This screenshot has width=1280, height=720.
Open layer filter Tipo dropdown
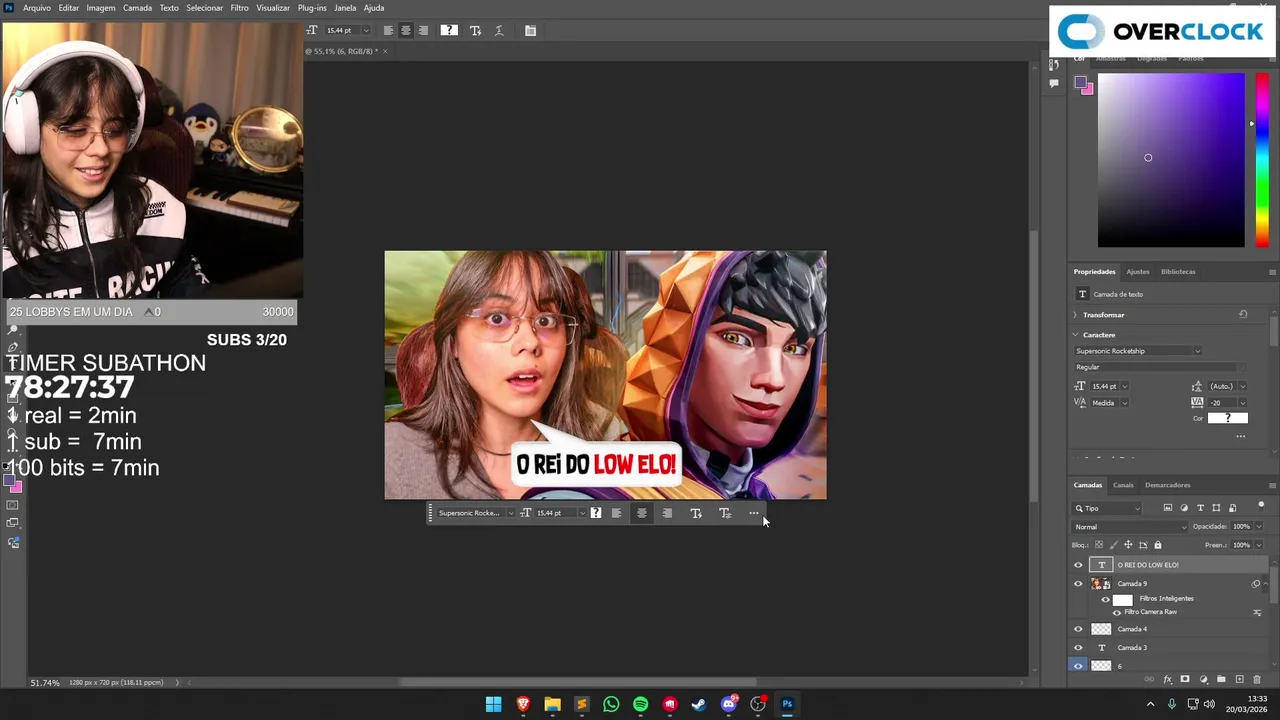coord(1108,508)
